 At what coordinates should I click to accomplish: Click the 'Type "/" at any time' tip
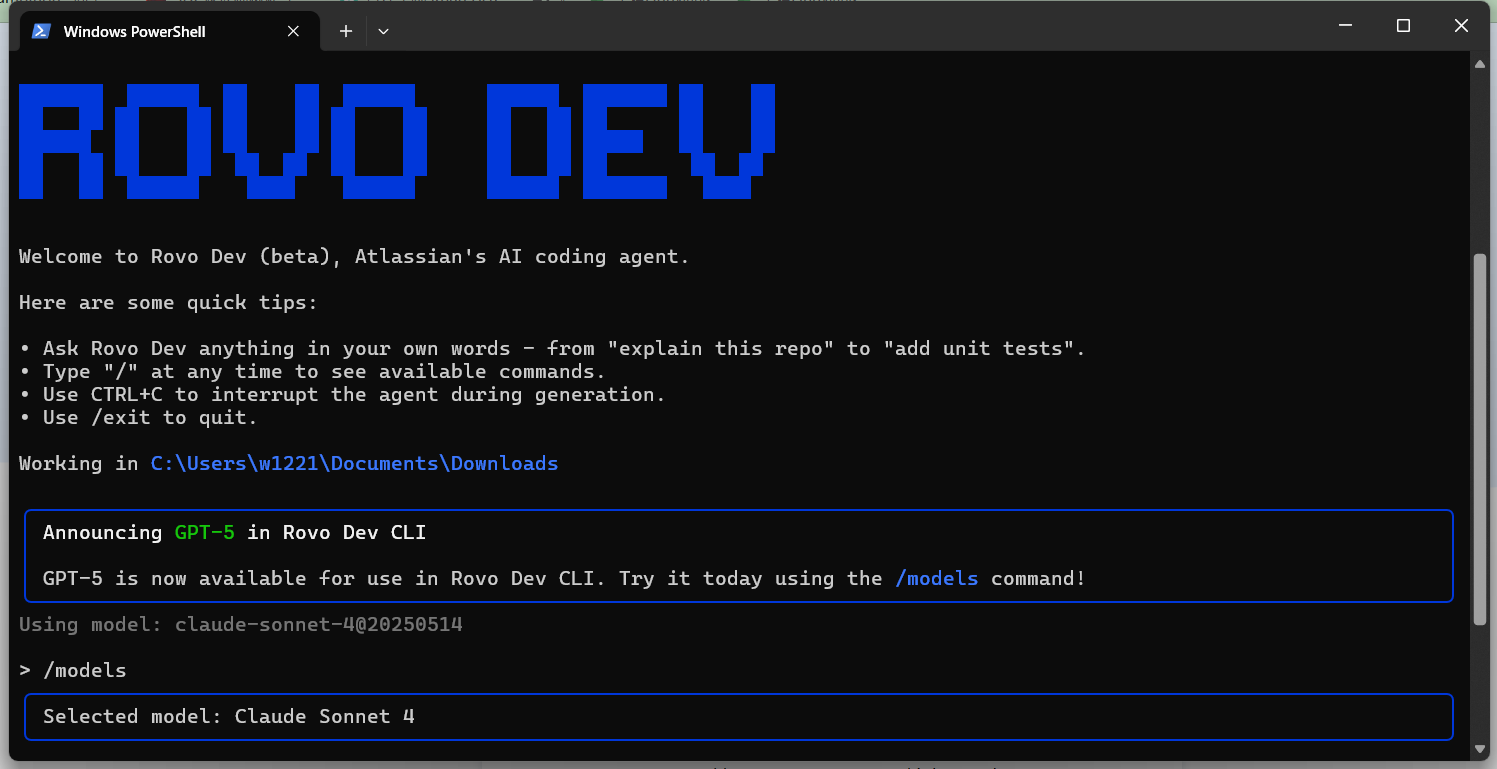[313, 371]
